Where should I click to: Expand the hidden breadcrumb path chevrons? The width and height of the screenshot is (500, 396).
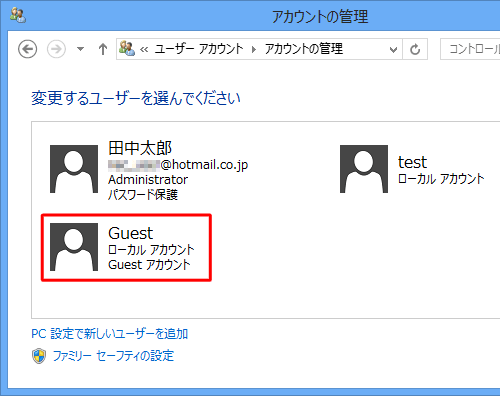pyautogui.click(x=144, y=50)
